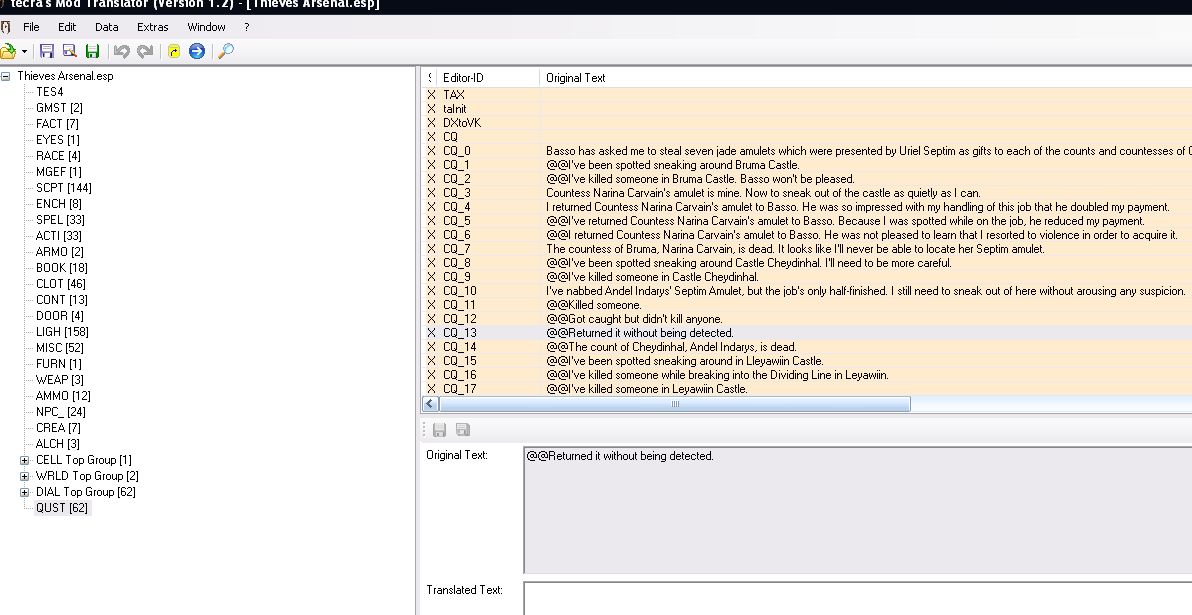Viewport: 1192px width, 615px height.
Task: Click the X status mark of row TAX
Action: (431, 95)
